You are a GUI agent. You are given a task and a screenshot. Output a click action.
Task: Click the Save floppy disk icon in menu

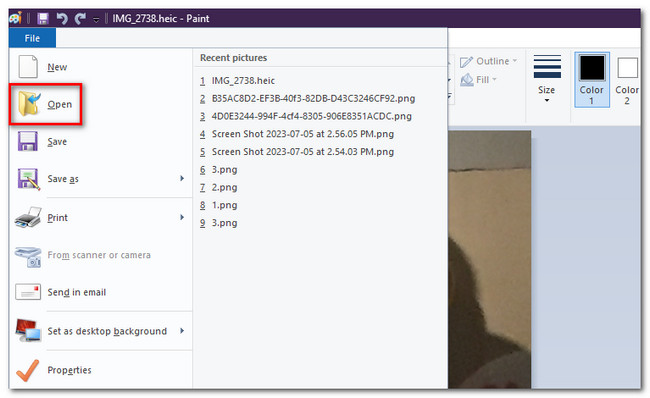point(28,141)
